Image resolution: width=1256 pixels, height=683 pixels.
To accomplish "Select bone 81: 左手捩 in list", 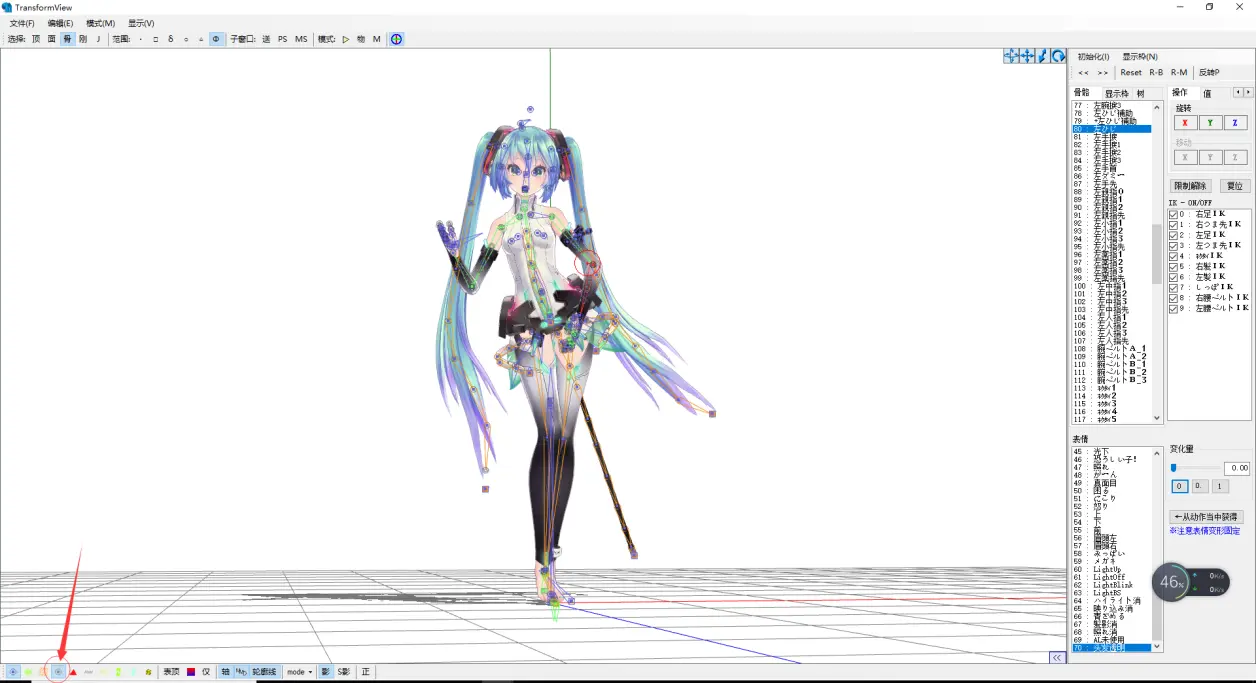I will coord(1111,137).
